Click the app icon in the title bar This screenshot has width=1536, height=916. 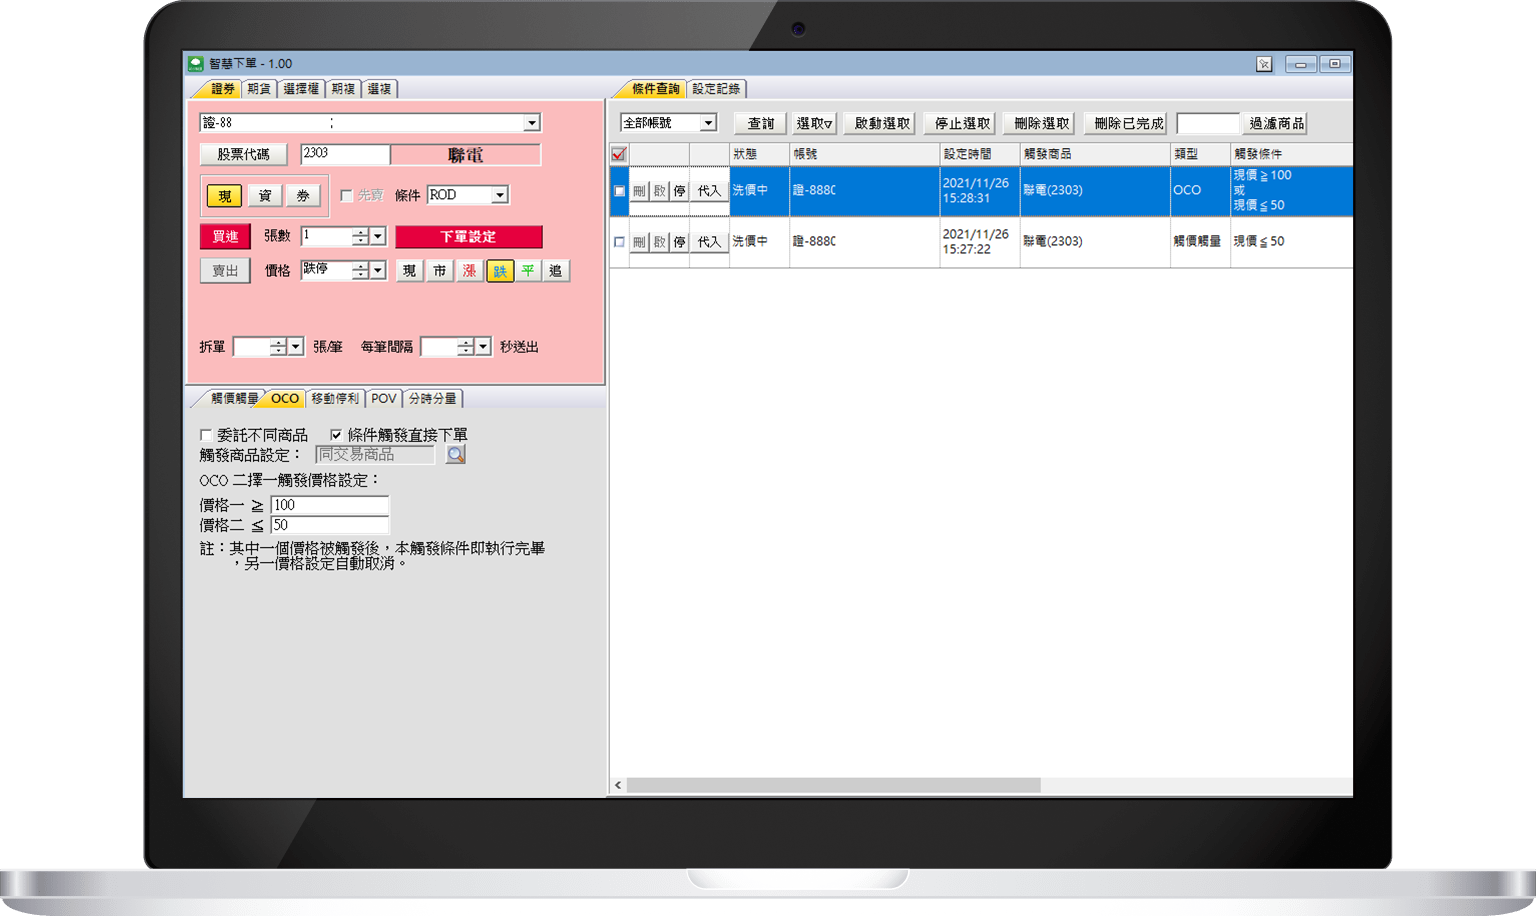pyautogui.click(x=196, y=63)
